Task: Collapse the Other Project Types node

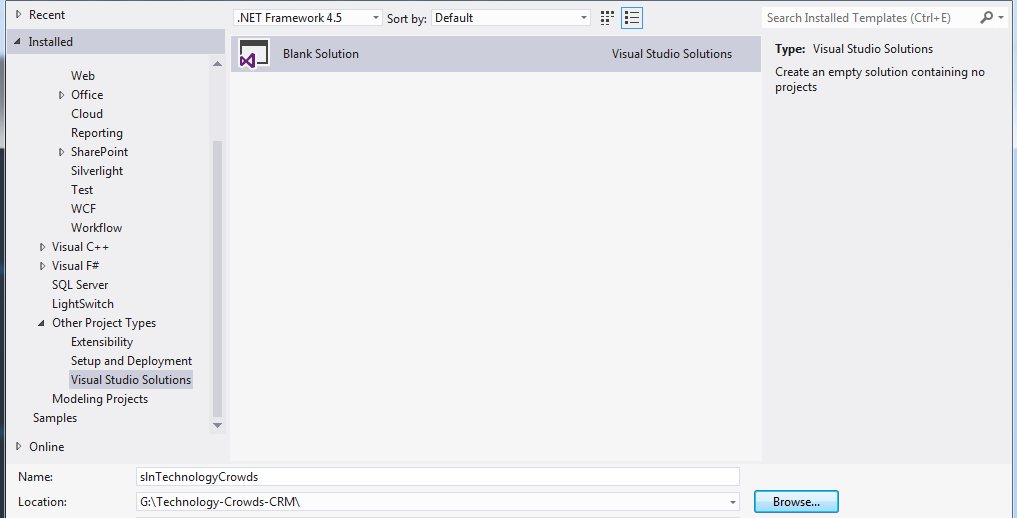Action: [x=42, y=323]
